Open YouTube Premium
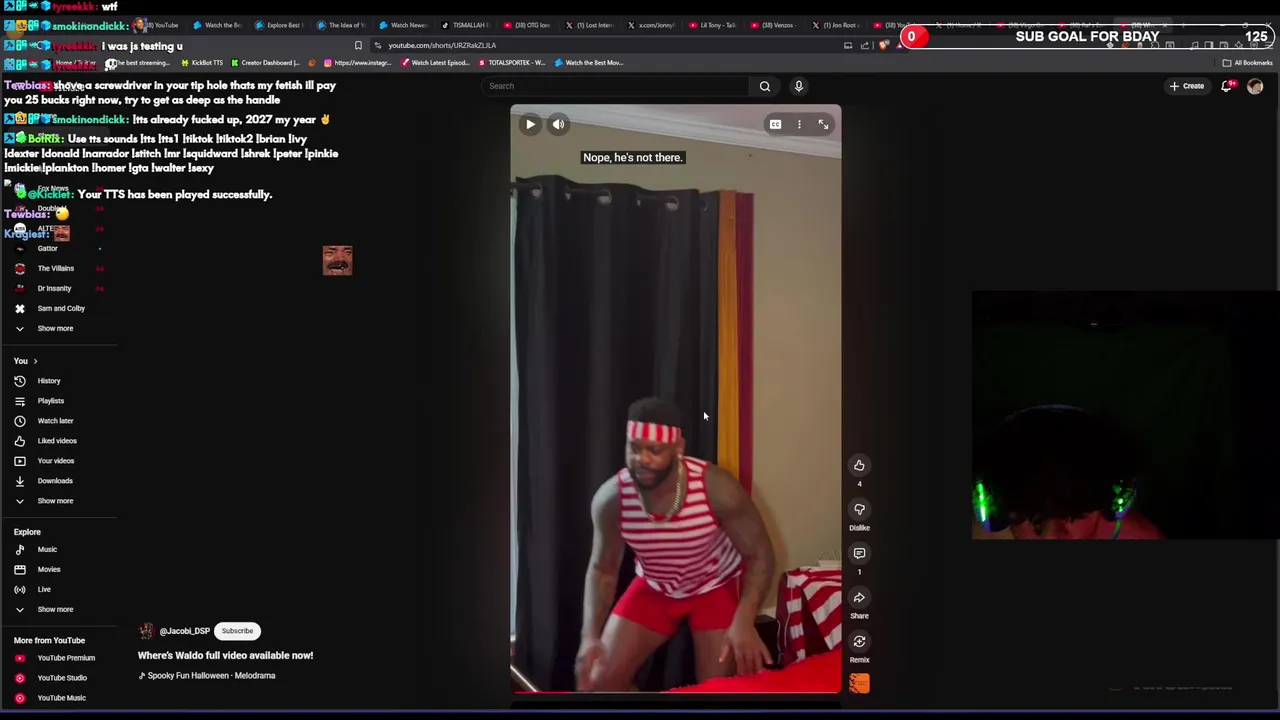Viewport: 1280px width, 720px height. point(65,658)
